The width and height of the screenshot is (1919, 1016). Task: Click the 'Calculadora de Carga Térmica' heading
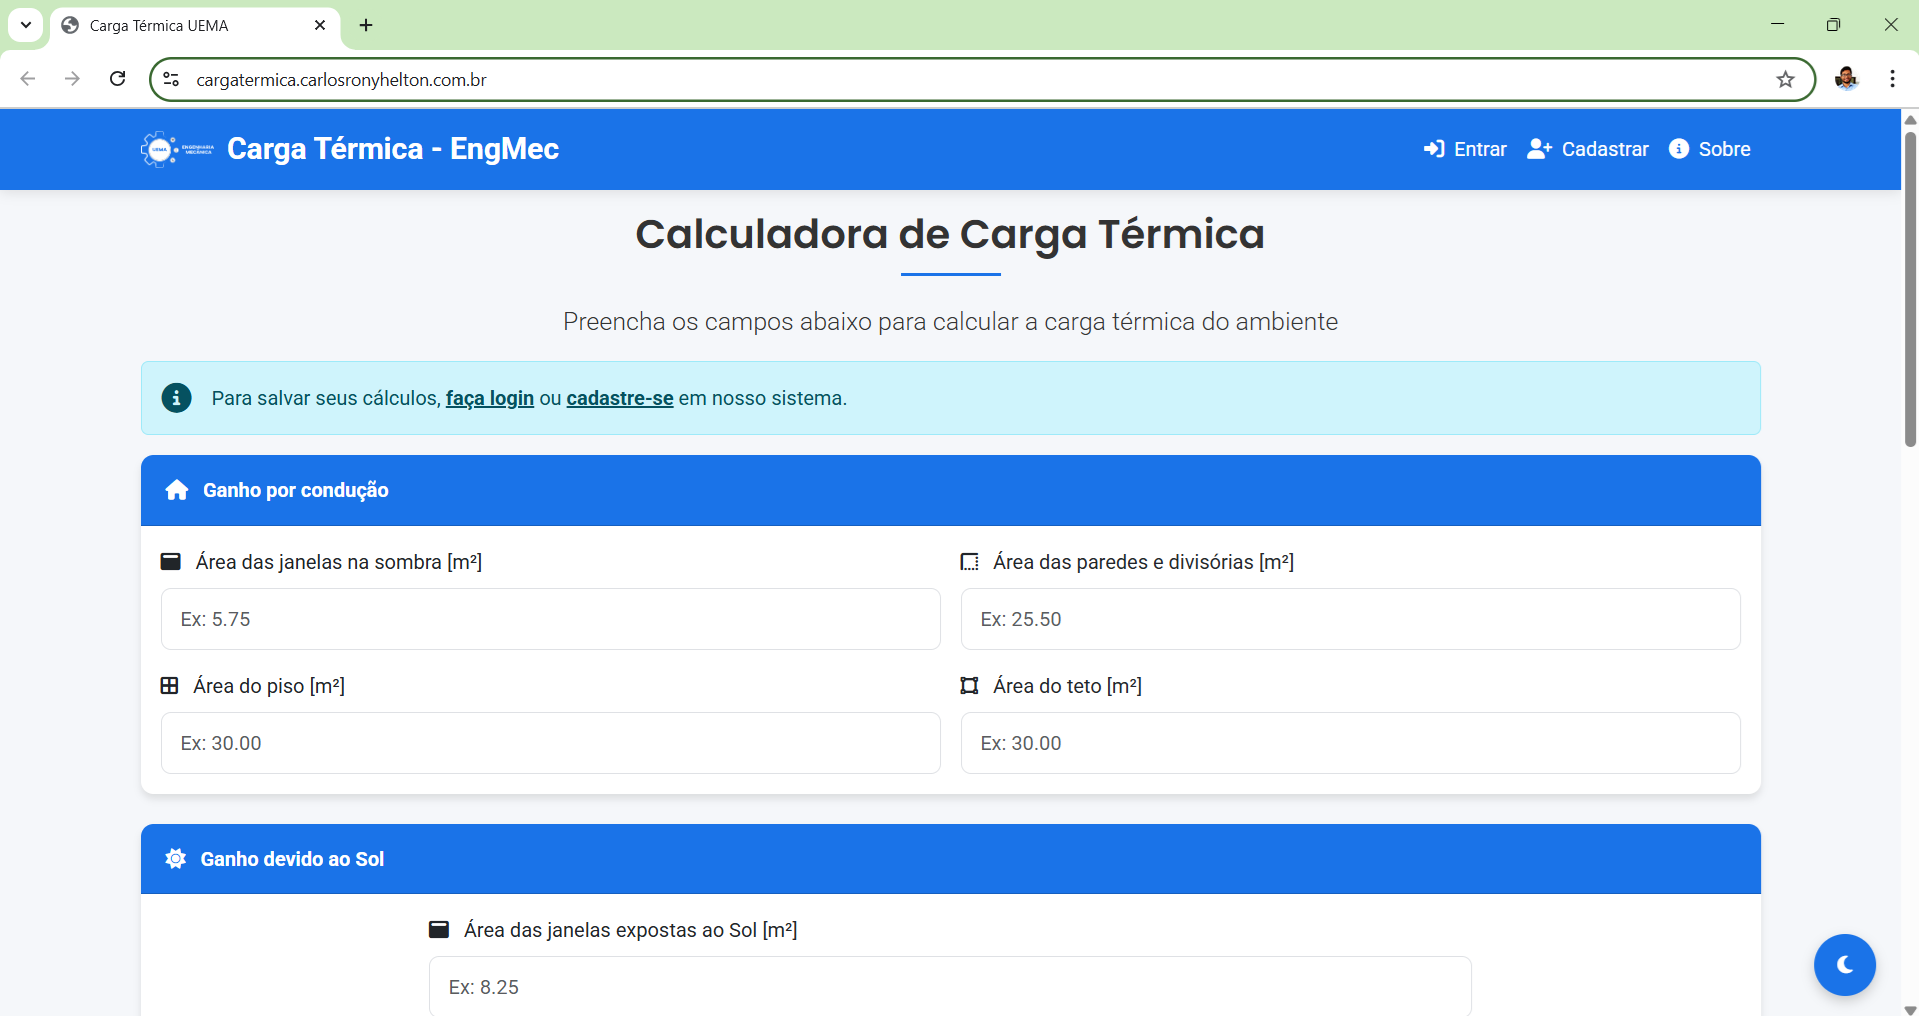950,234
